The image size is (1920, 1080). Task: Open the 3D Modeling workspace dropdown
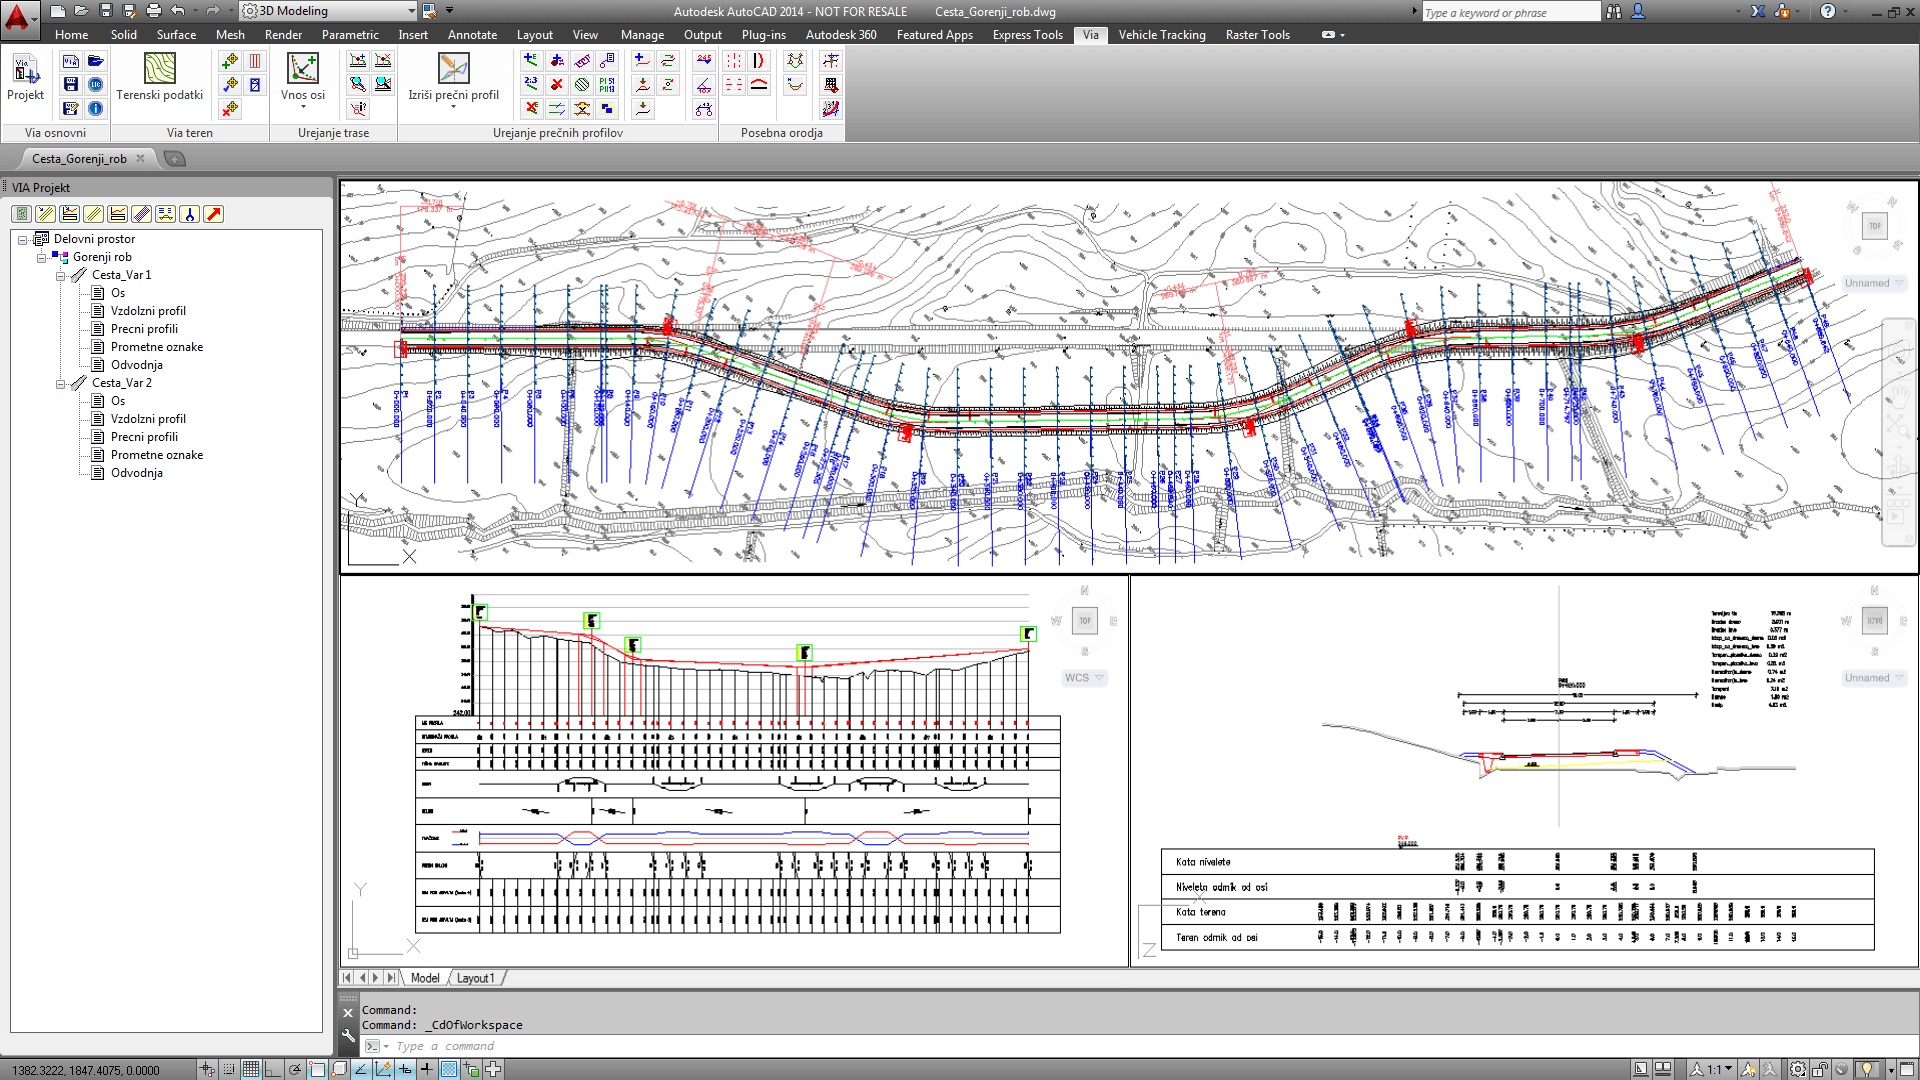pos(411,11)
